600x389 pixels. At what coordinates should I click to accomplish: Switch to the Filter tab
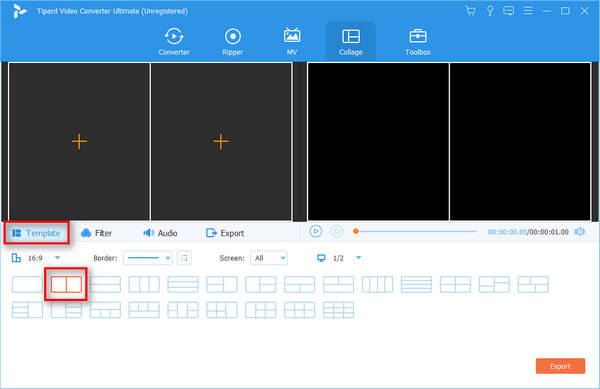click(96, 233)
